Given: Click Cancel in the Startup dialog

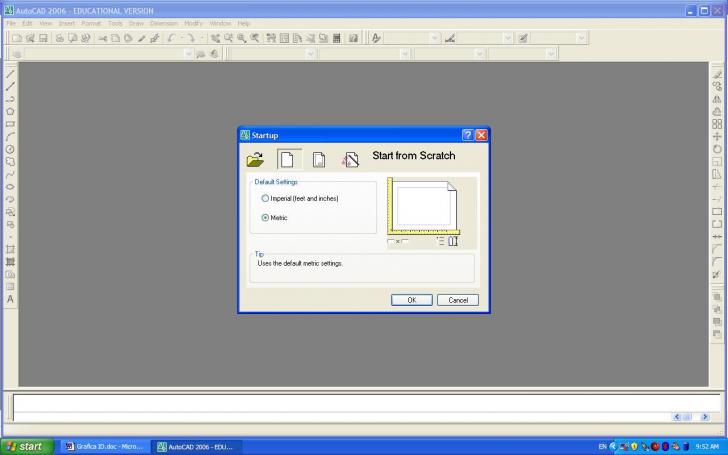Looking at the screenshot, I should click(458, 300).
